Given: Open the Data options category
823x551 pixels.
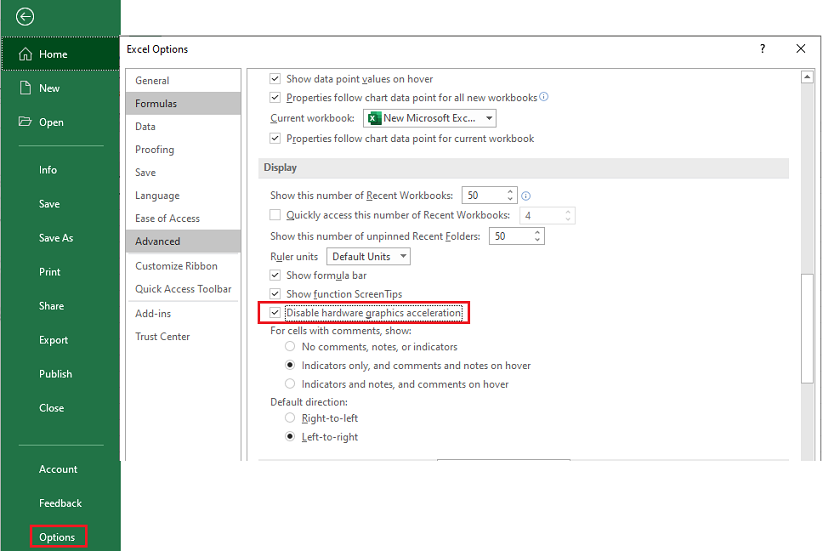Looking at the screenshot, I should (183, 126).
